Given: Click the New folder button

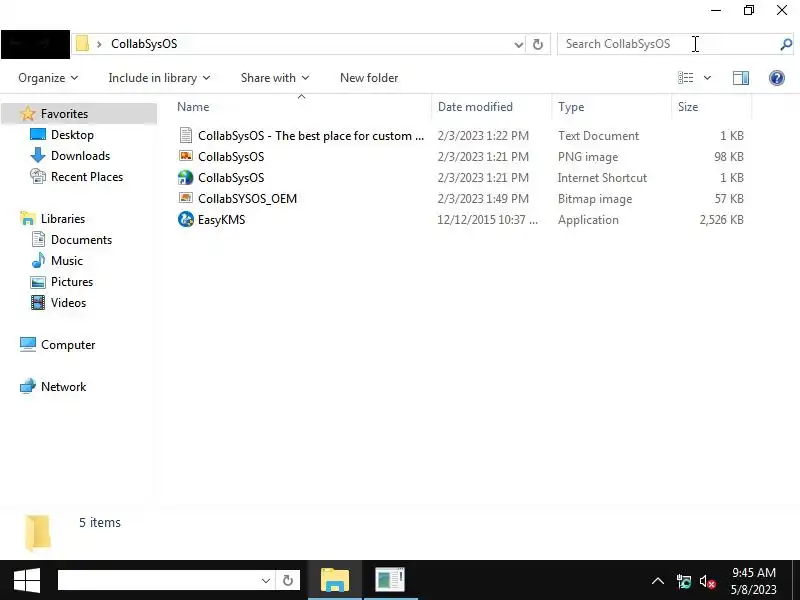Looking at the screenshot, I should [x=369, y=78].
